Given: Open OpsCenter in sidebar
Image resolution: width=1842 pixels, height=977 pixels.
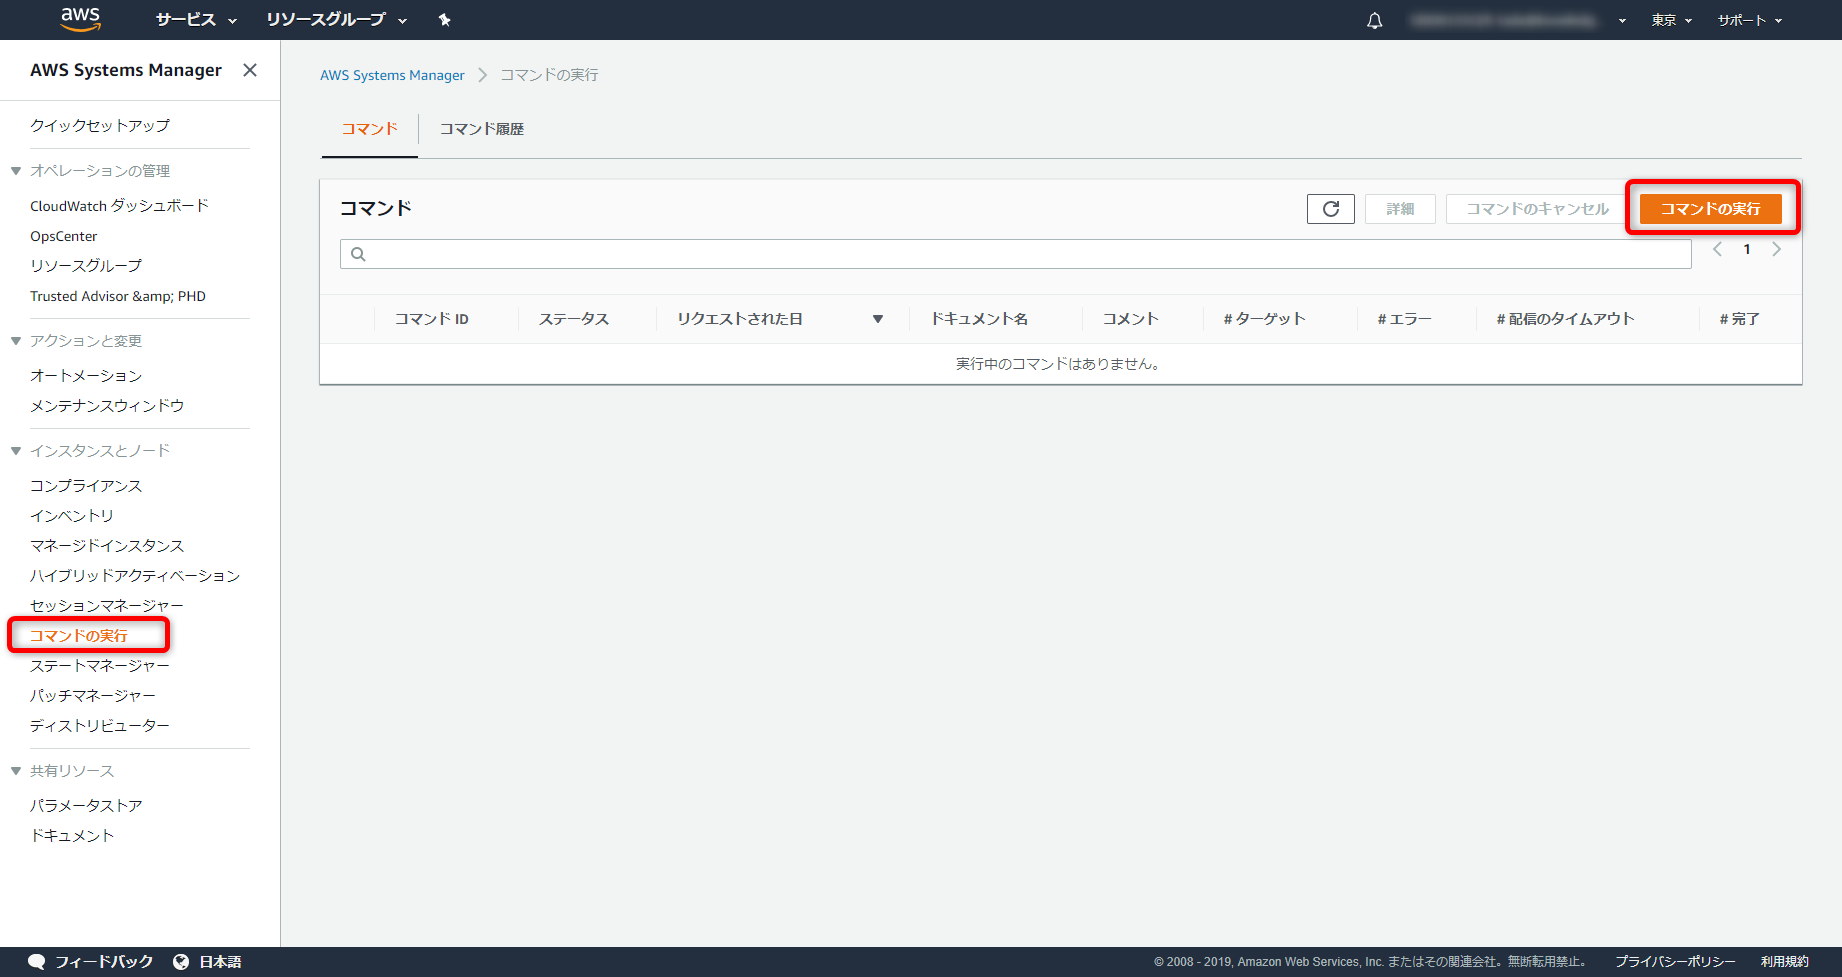Looking at the screenshot, I should click(x=64, y=236).
